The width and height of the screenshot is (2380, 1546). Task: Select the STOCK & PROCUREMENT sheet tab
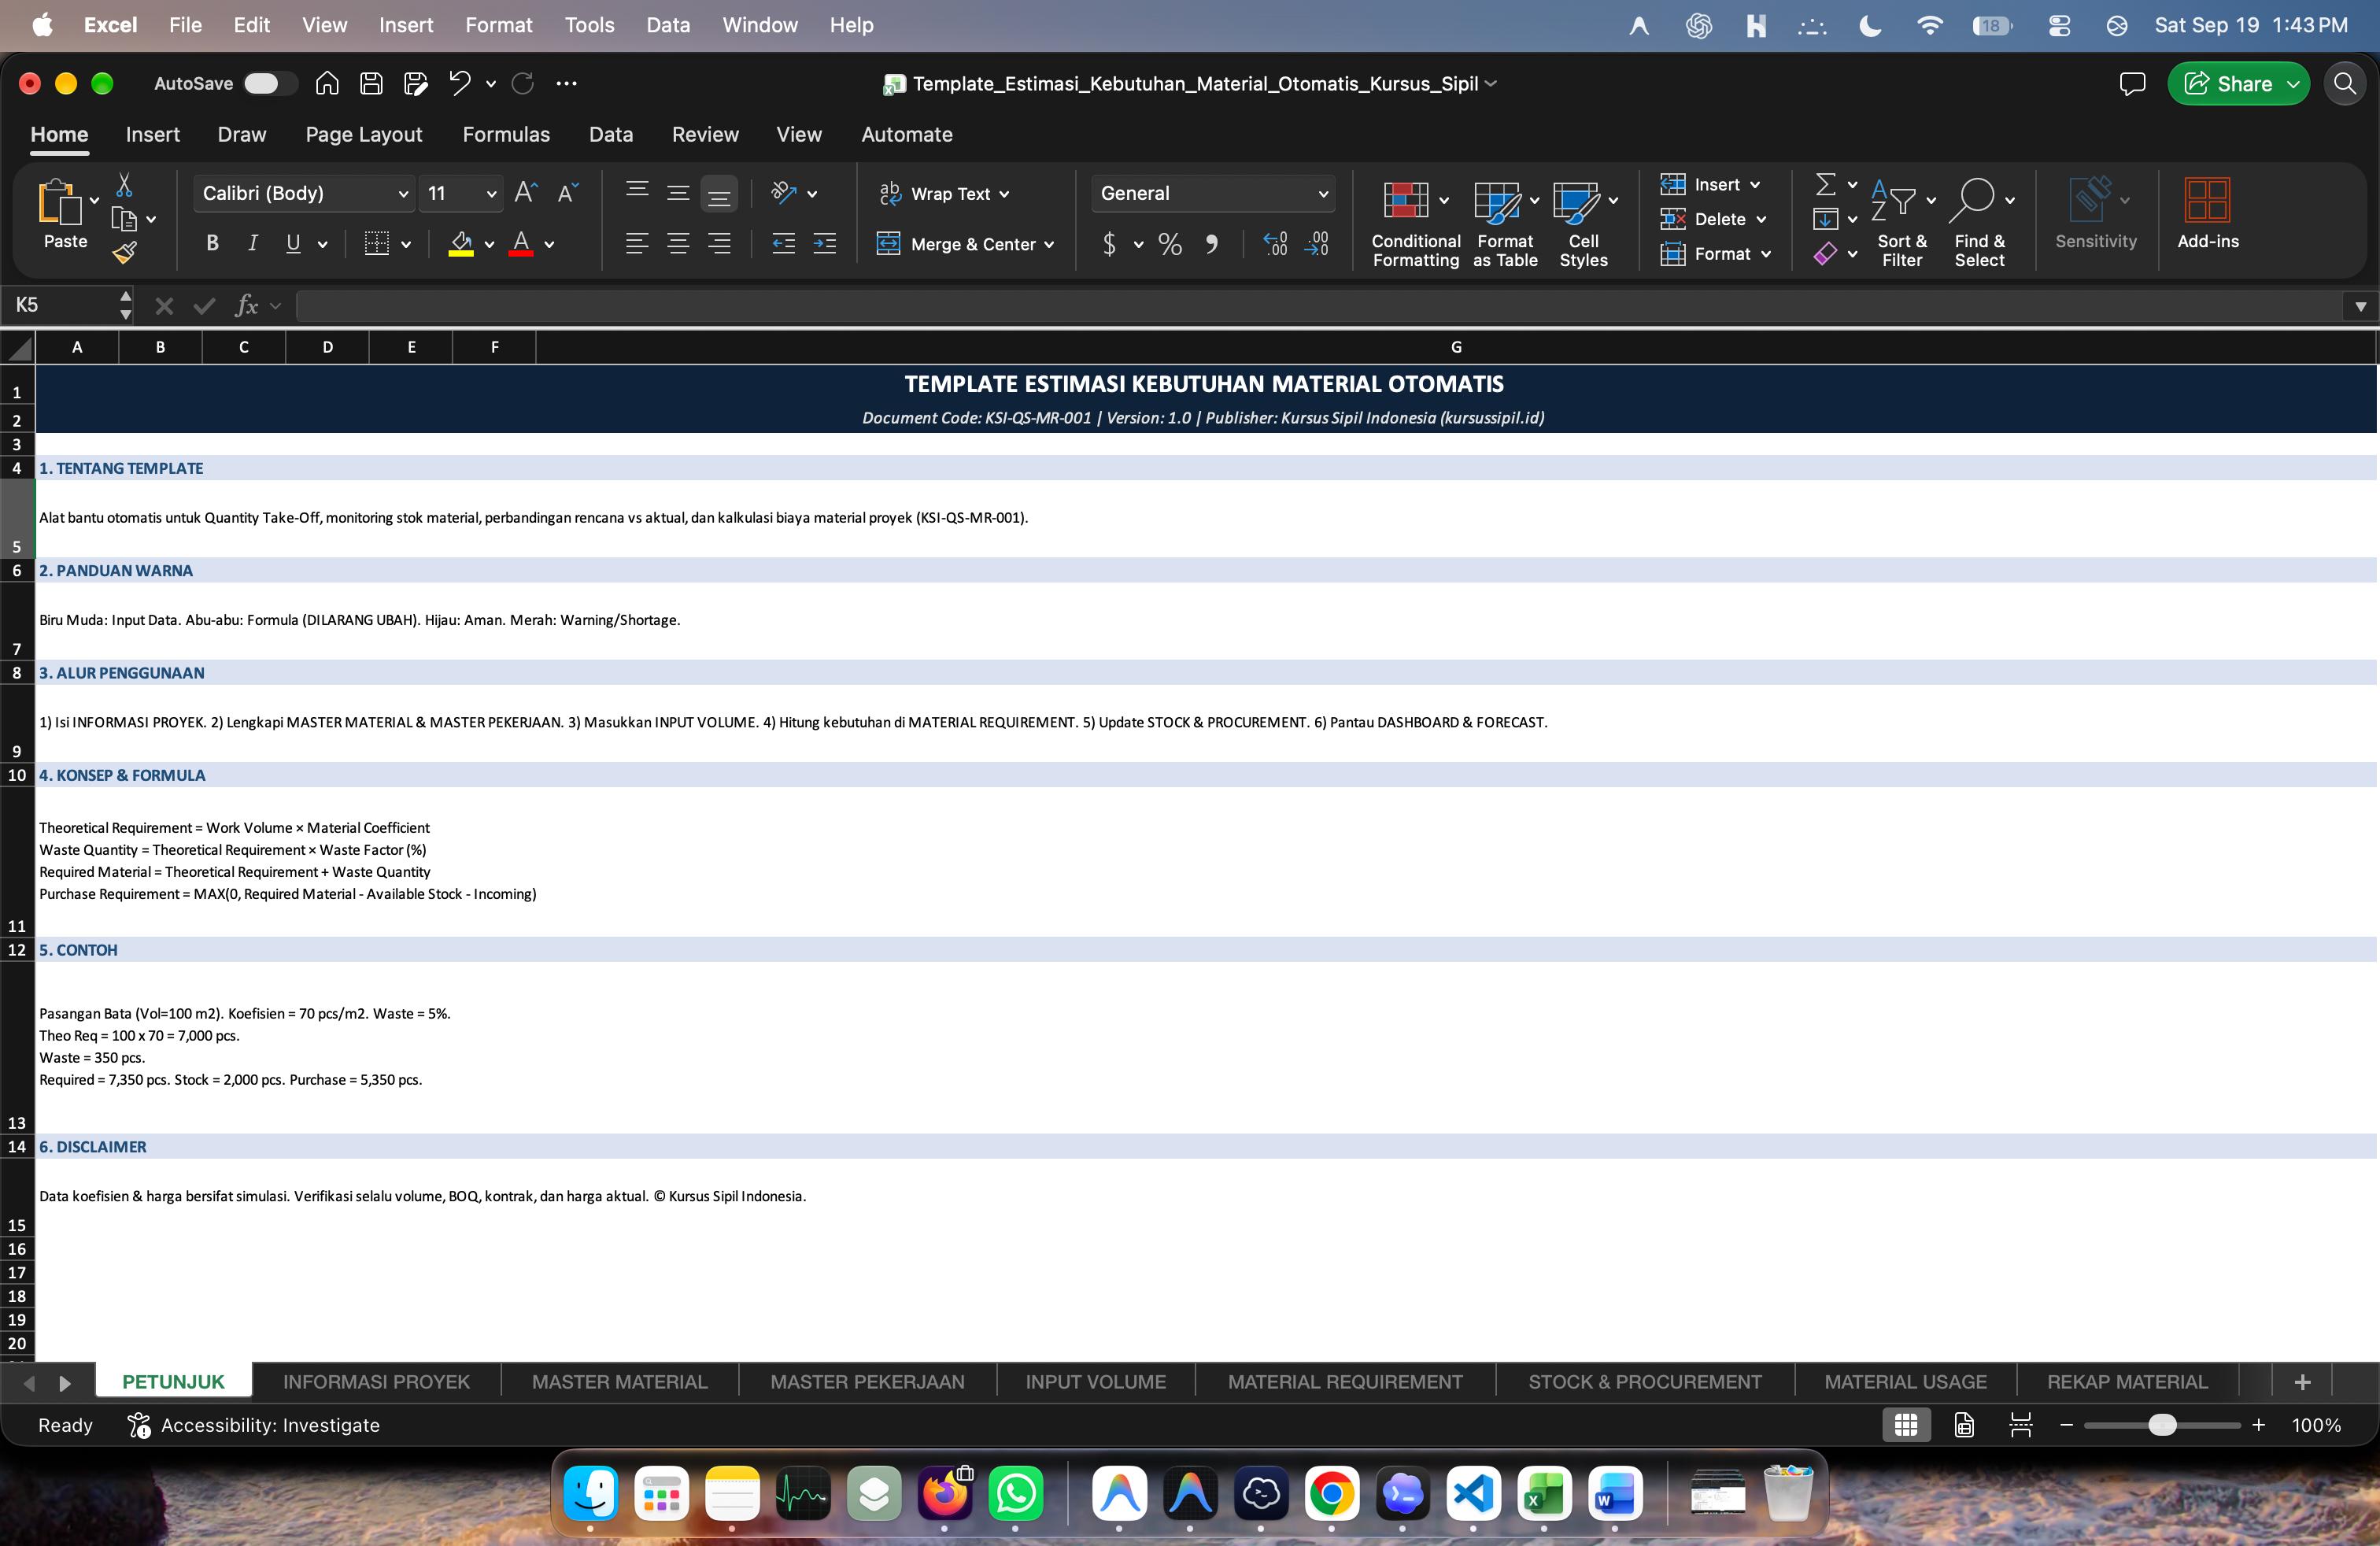1645,1382
